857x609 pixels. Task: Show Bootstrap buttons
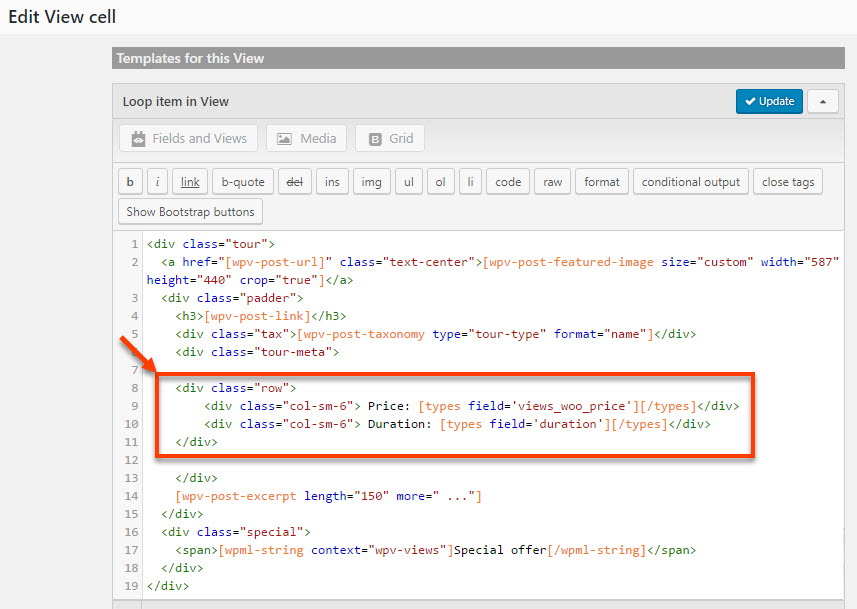pyautogui.click(x=190, y=212)
